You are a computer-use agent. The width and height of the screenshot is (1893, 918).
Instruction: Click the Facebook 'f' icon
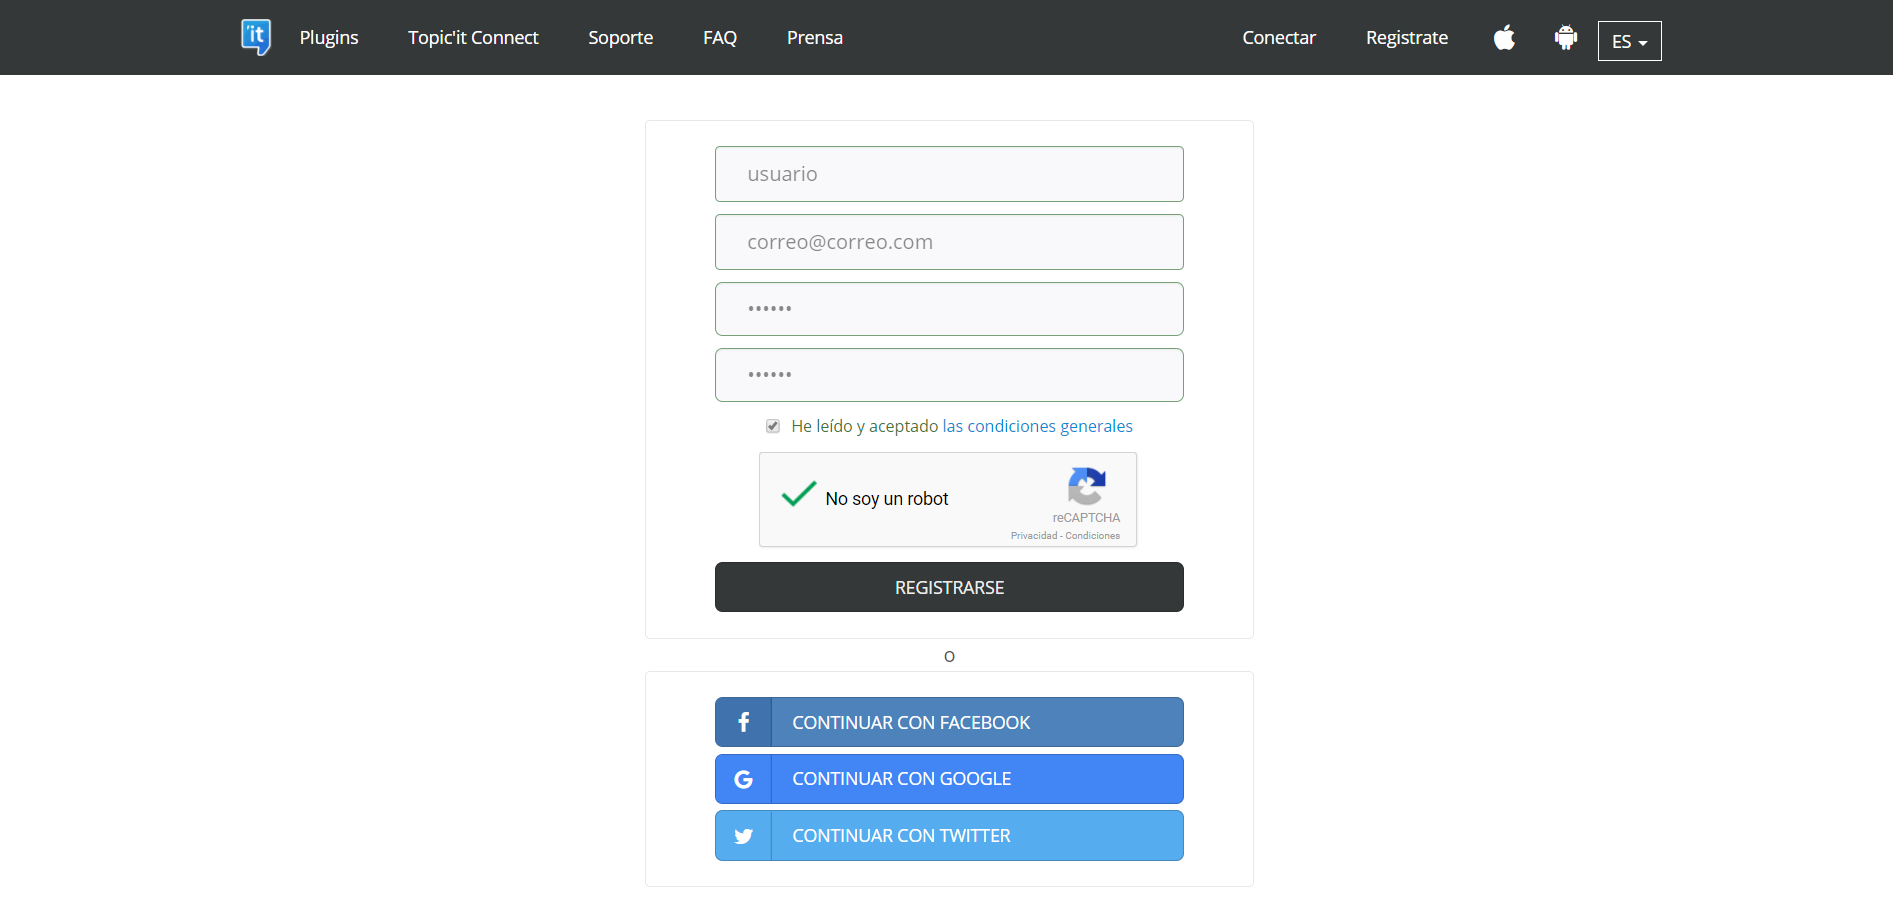click(x=743, y=722)
